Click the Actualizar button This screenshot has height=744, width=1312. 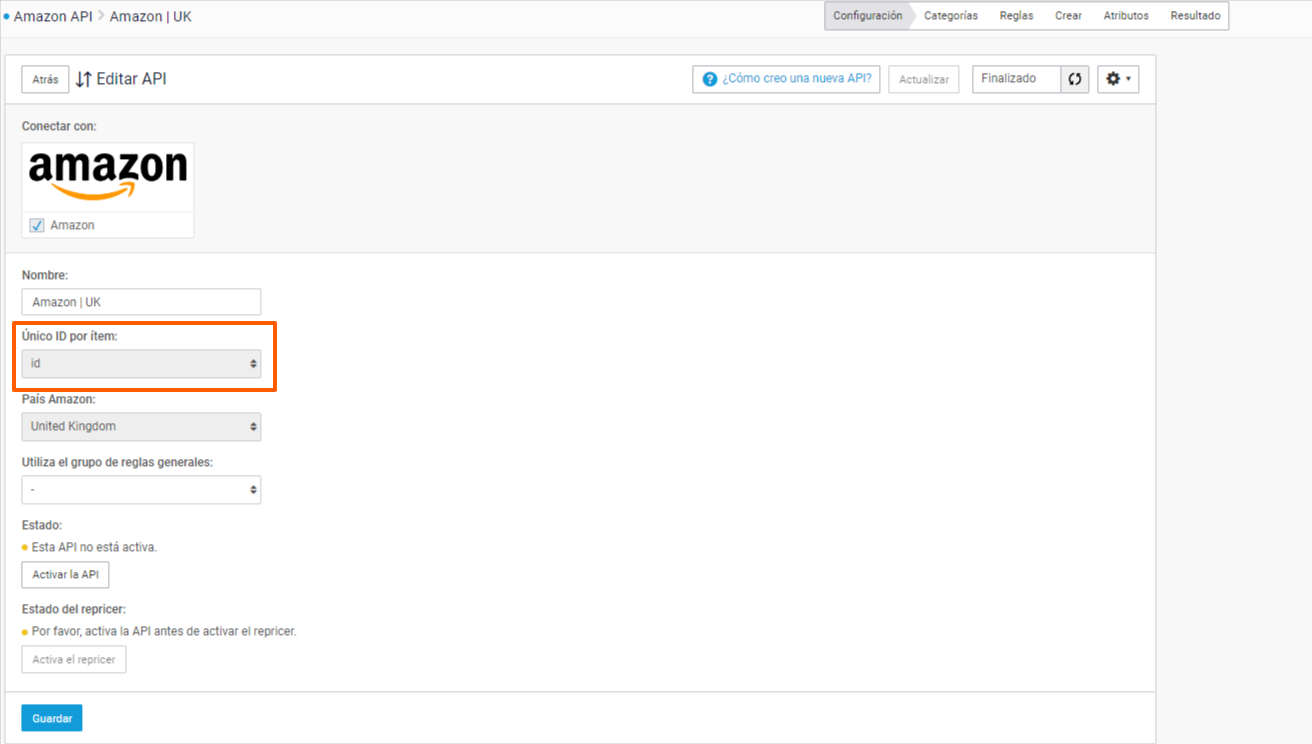[x=924, y=79]
